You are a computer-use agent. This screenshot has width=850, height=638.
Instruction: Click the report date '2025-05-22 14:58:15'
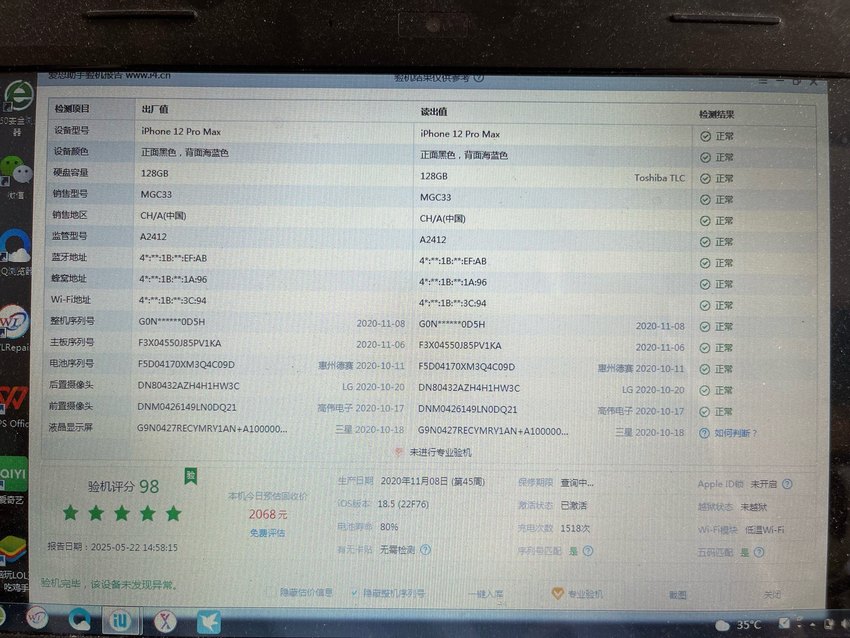point(134,547)
